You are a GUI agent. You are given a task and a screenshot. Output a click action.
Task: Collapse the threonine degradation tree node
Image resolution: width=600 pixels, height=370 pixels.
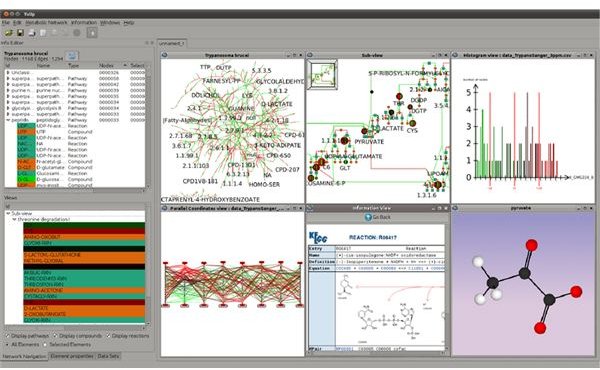(x=15, y=219)
